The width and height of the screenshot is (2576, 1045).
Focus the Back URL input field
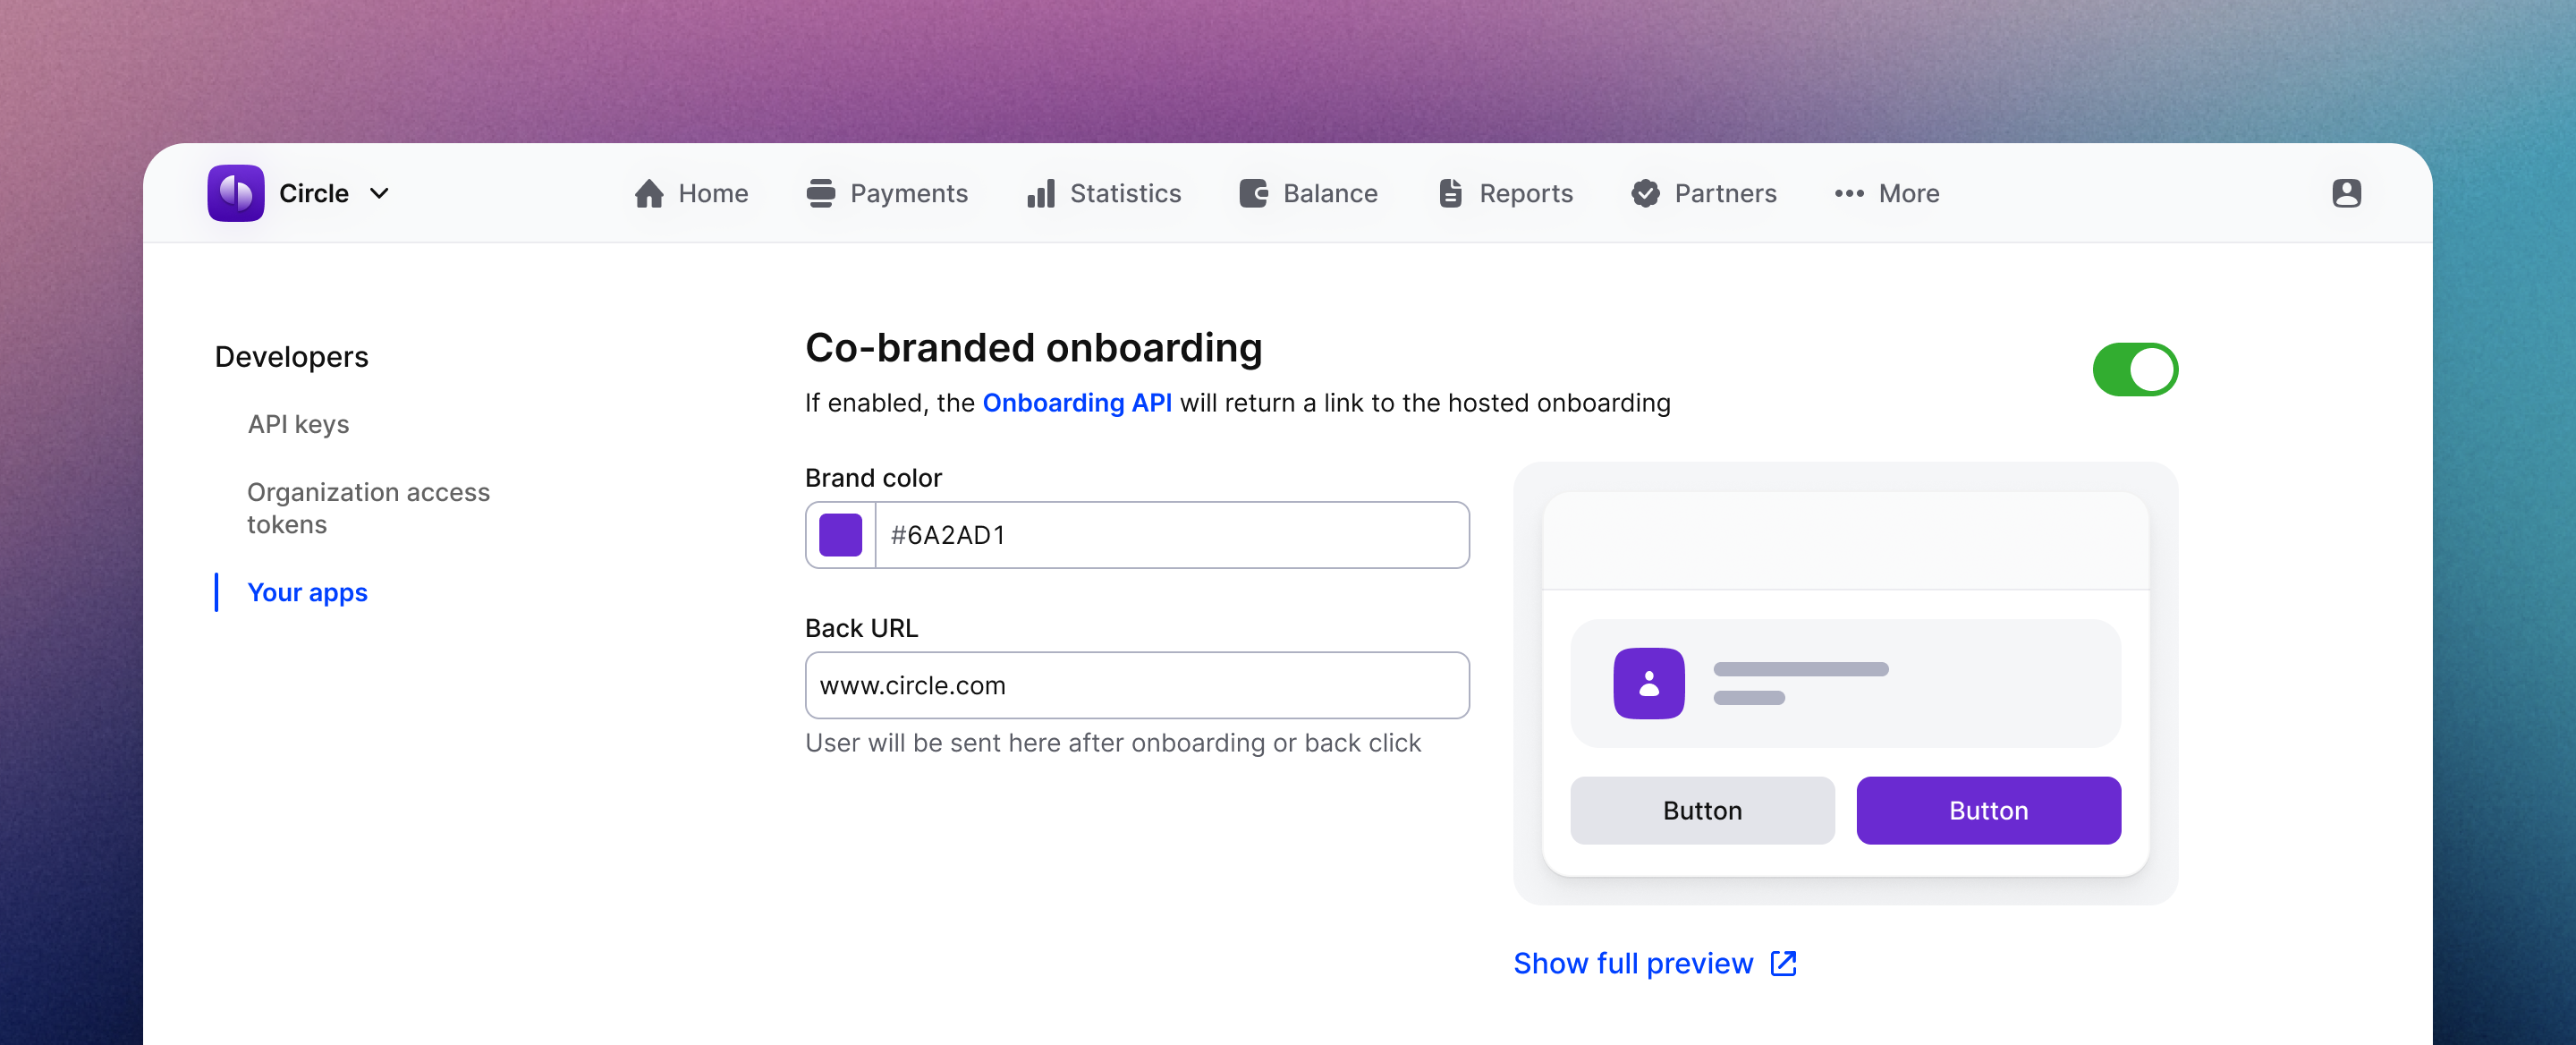click(1137, 685)
